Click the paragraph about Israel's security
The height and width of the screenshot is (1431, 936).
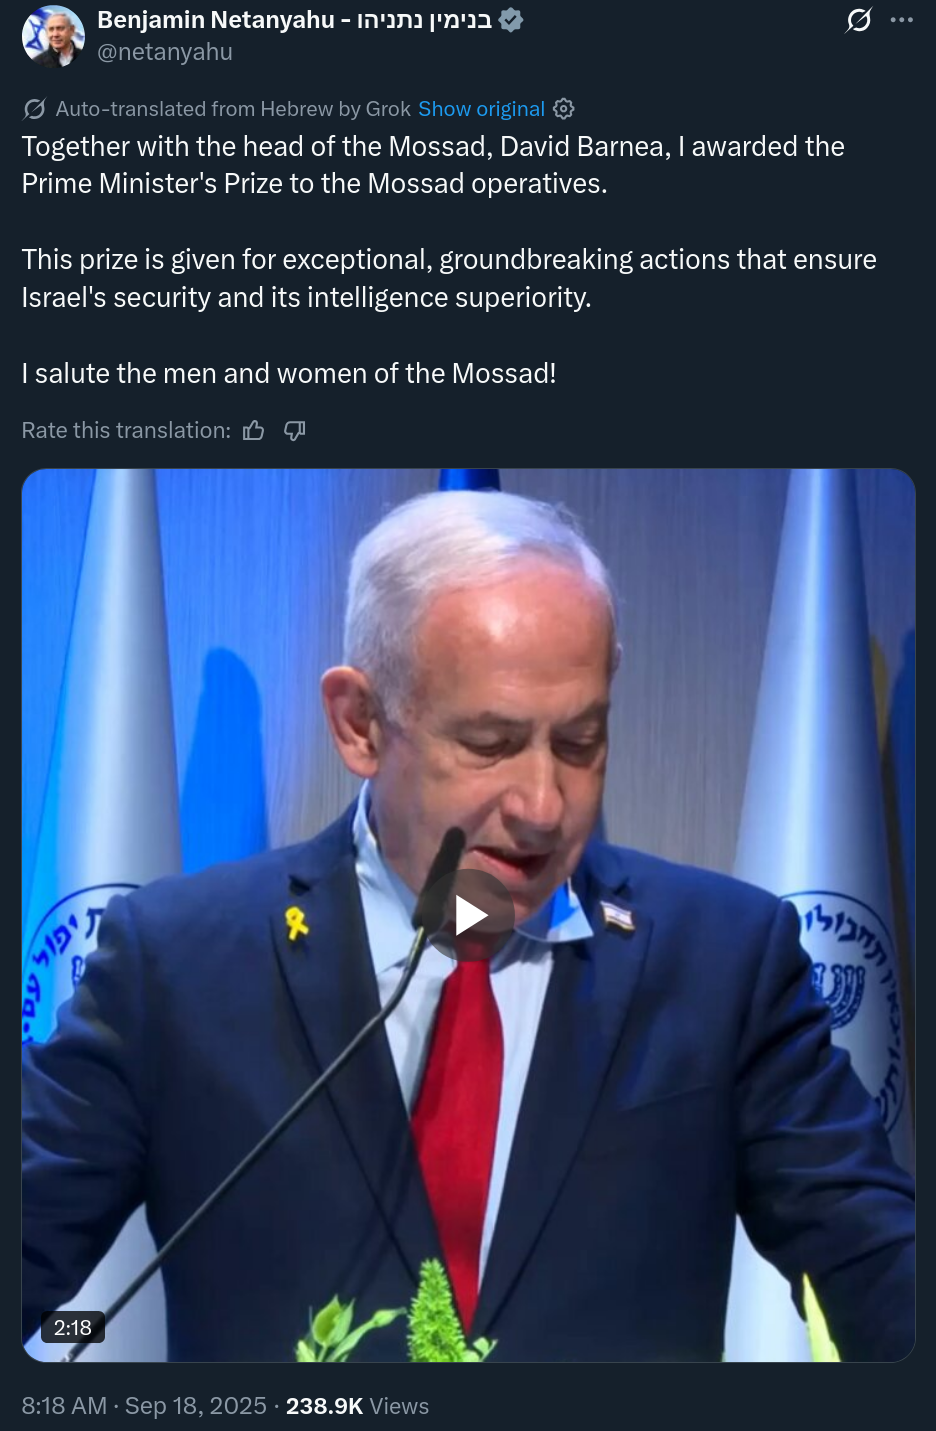pos(449,278)
